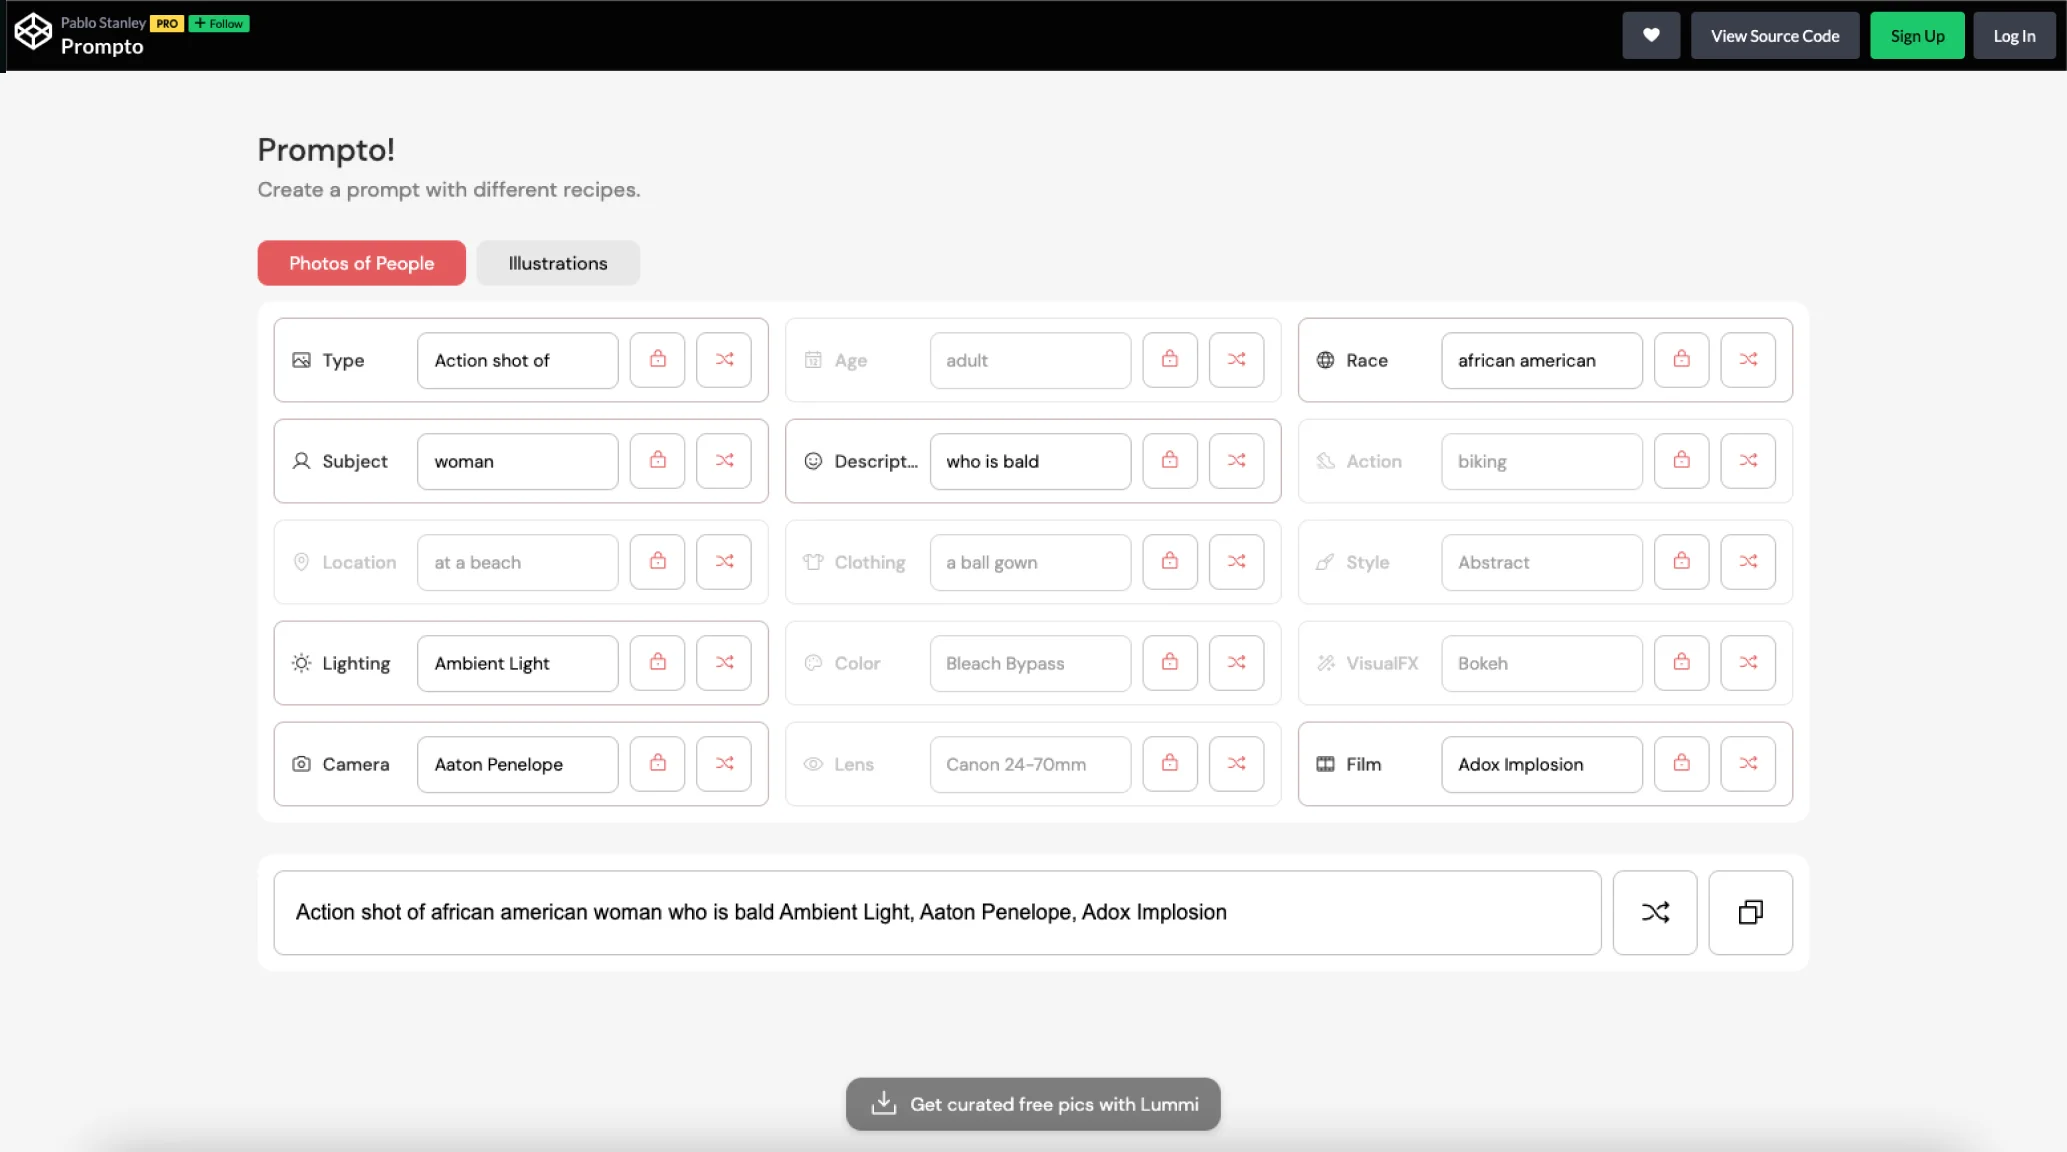Shuffle the Camera value

(724, 764)
